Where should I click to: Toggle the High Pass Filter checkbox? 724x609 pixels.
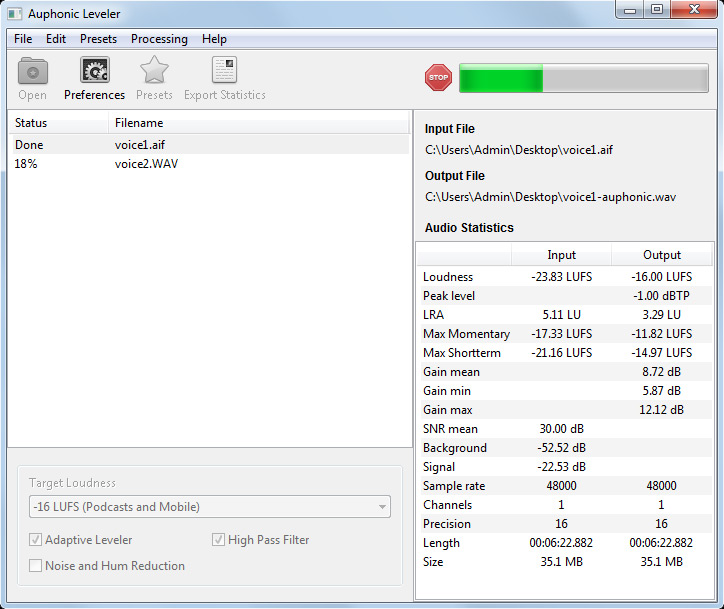(x=219, y=540)
